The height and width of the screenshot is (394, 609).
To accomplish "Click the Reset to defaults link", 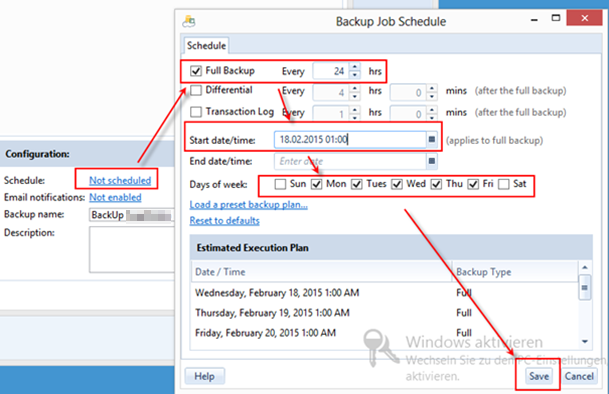I will pyautogui.click(x=224, y=221).
